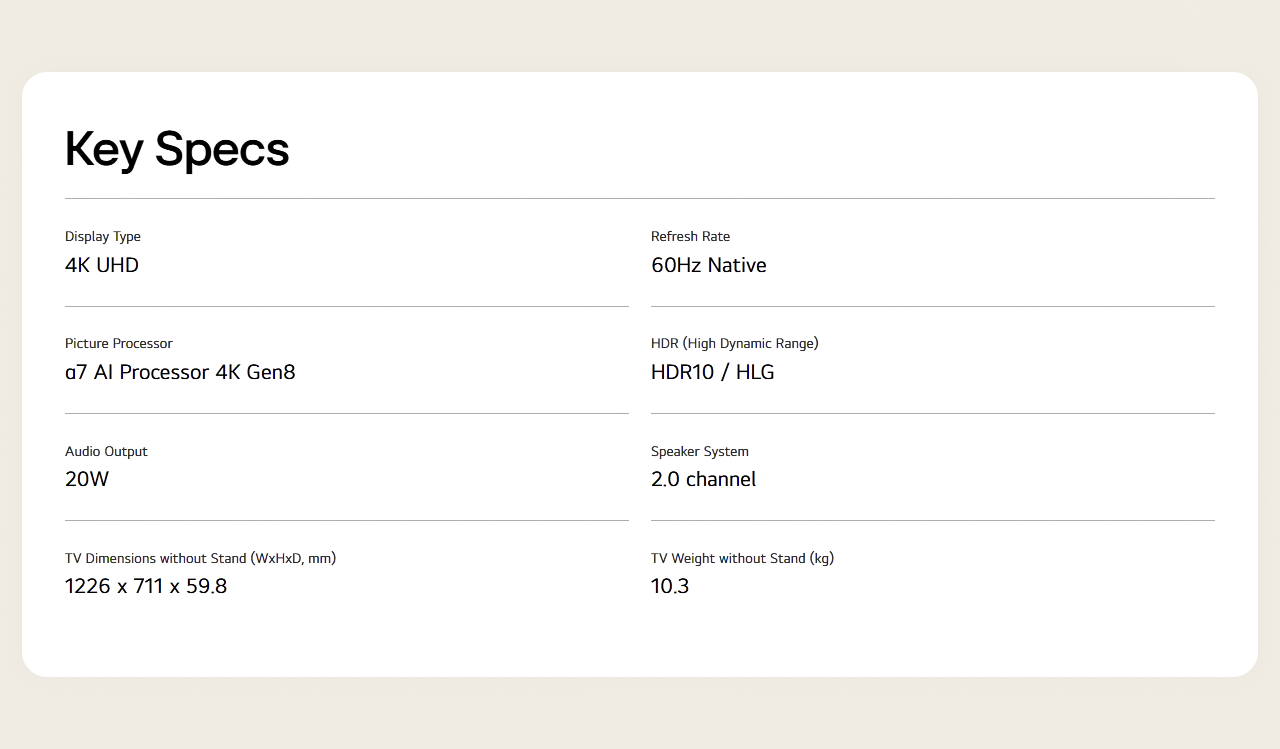
Task: Select the Display Type label
Action: (x=103, y=237)
